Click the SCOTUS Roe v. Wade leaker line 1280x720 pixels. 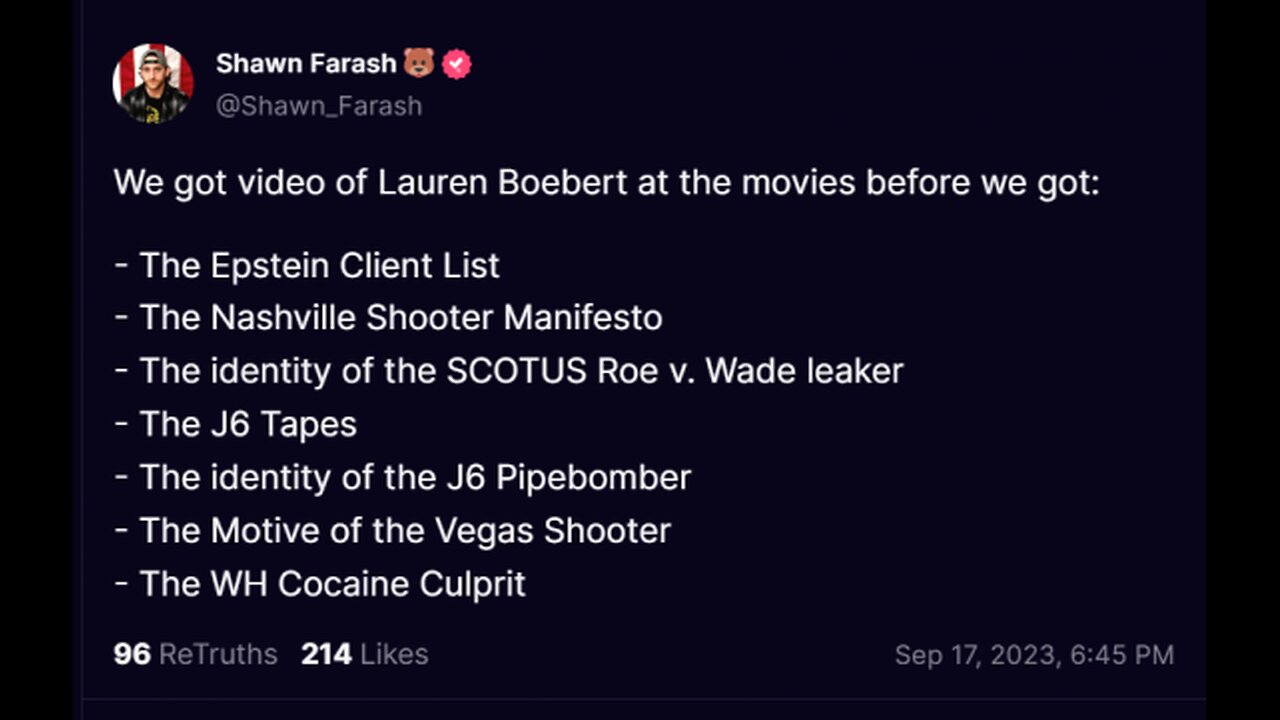pyautogui.click(x=520, y=371)
